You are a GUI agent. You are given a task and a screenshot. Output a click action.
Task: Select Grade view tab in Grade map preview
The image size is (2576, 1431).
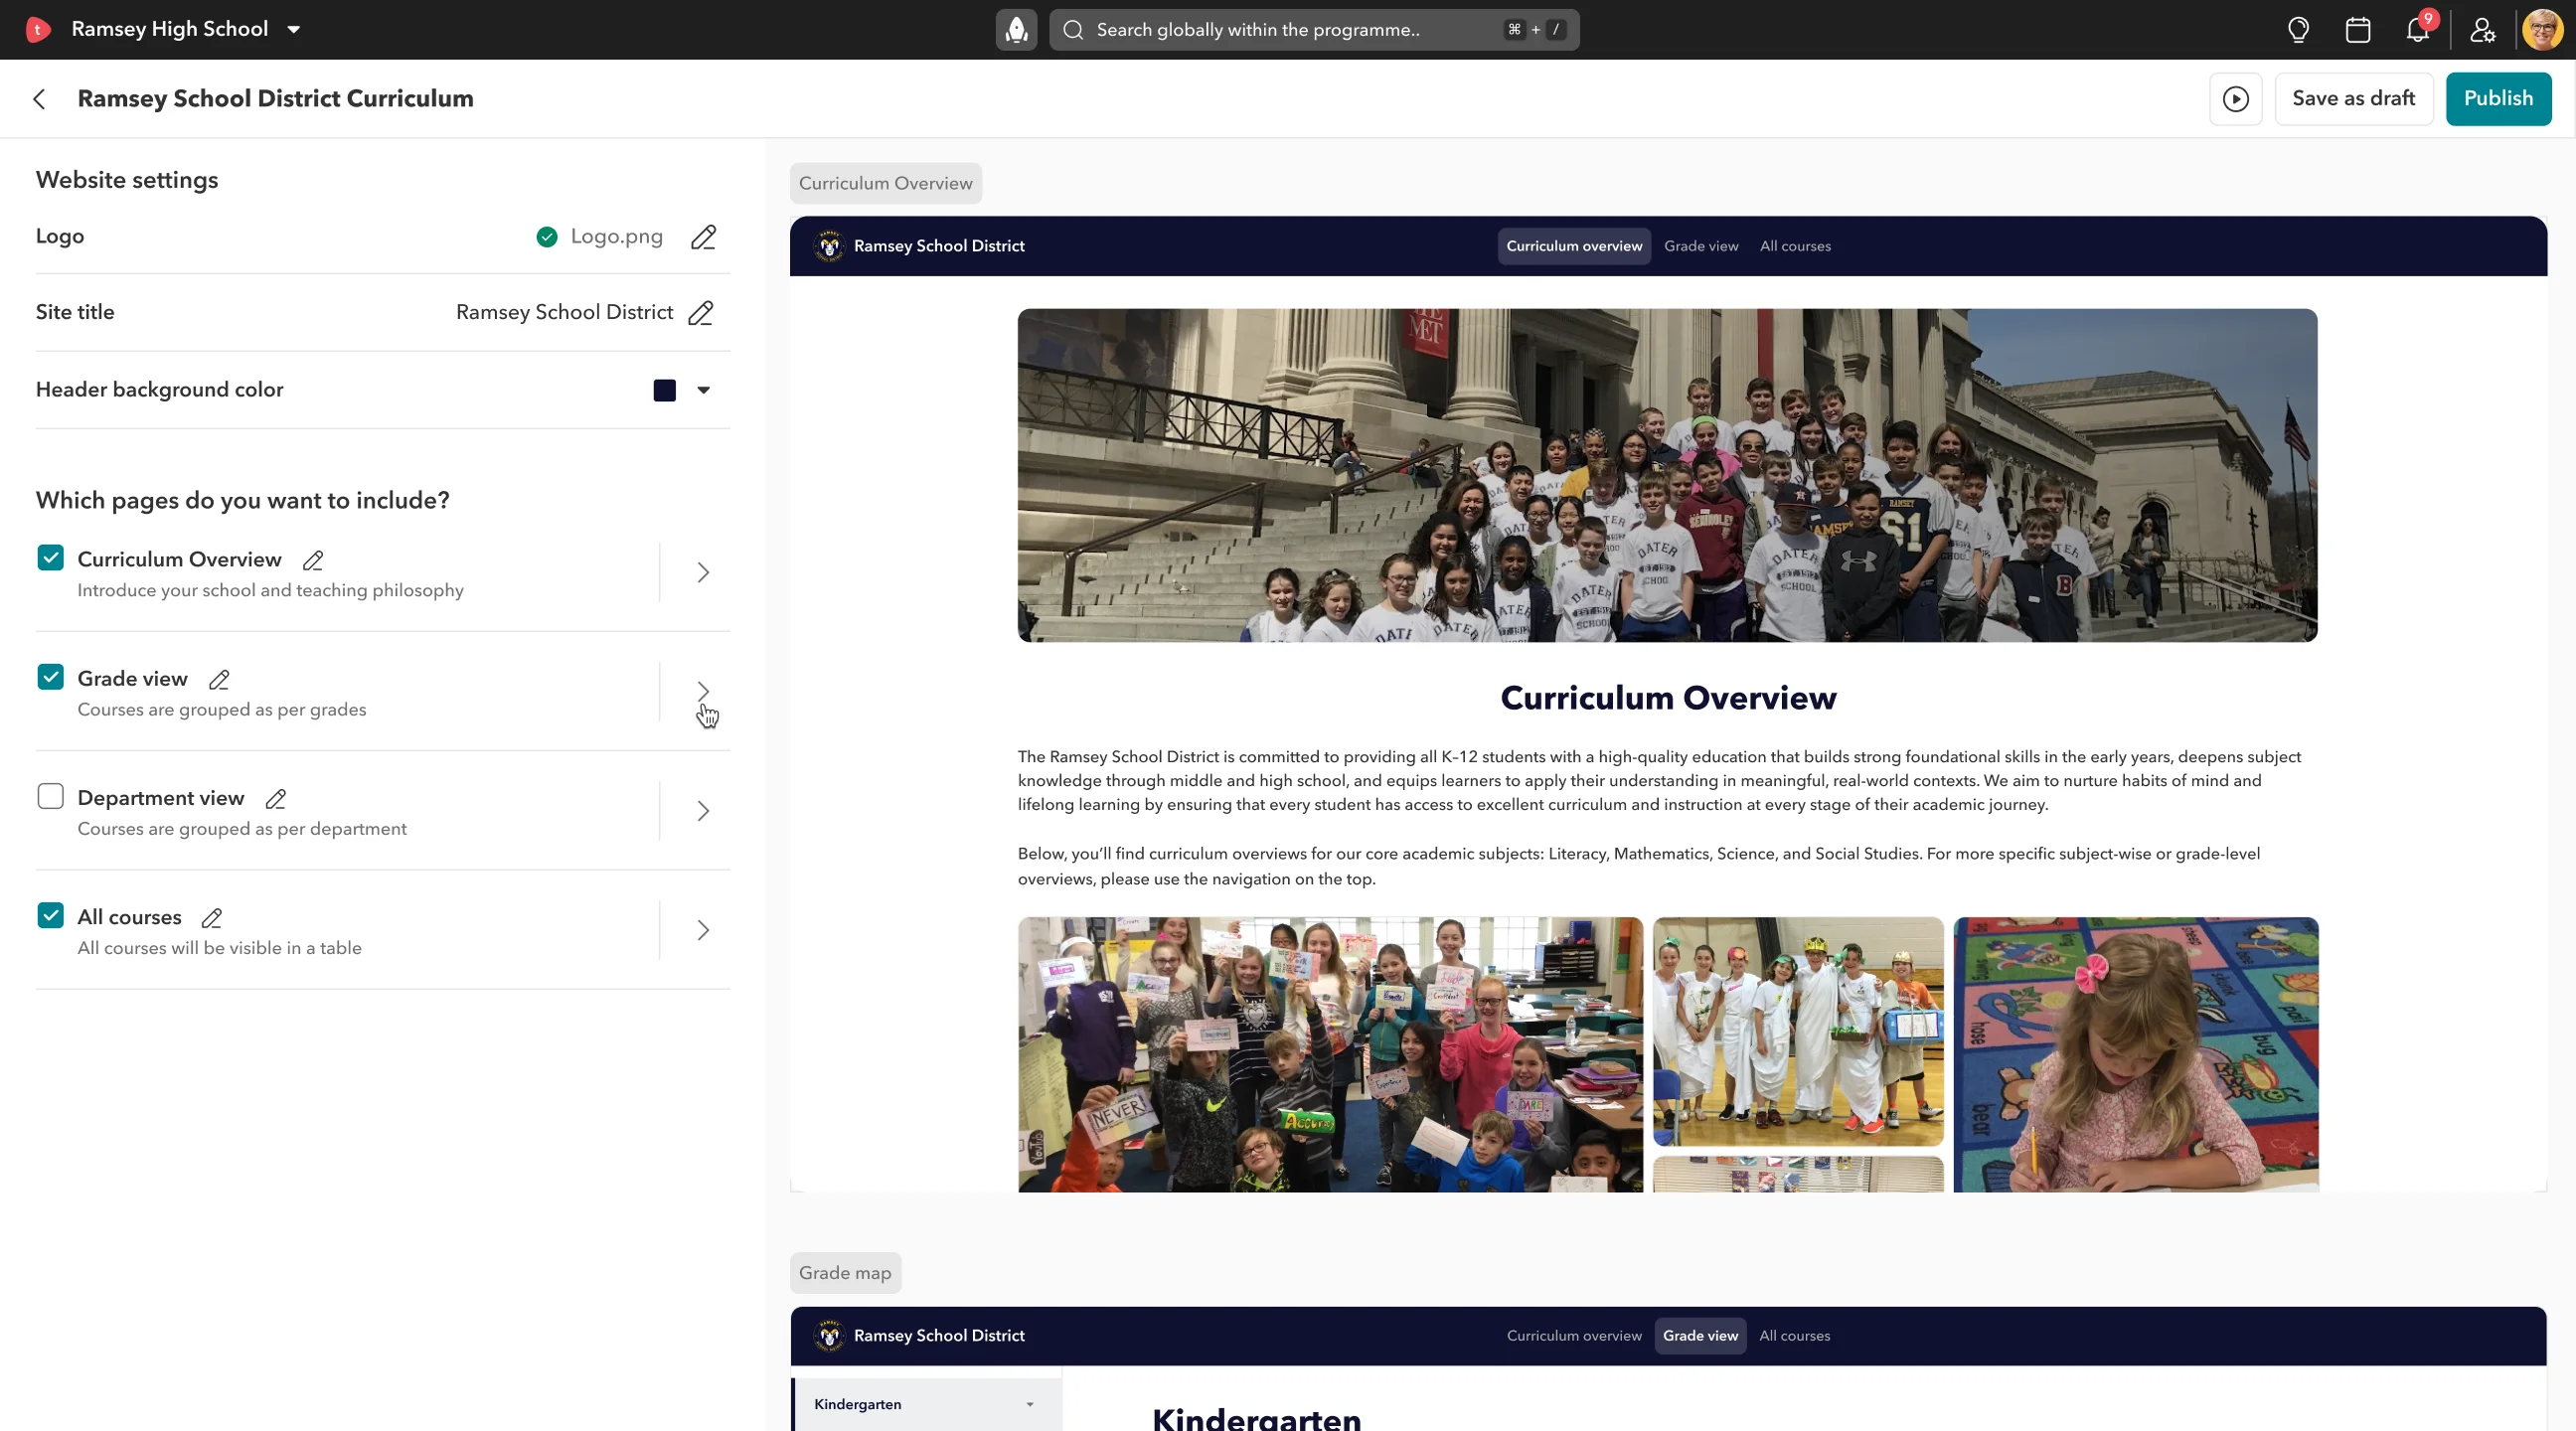pos(1700,1336)
